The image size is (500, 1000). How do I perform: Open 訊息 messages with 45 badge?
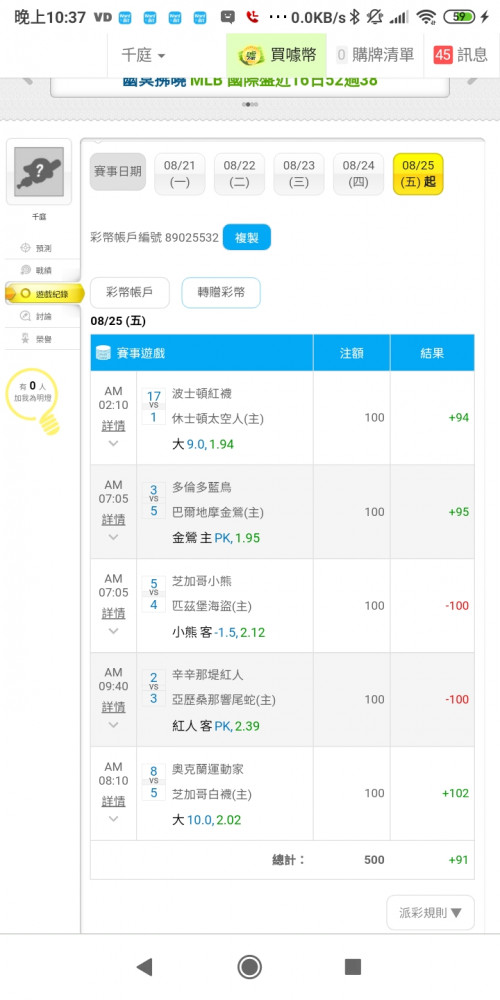click(460, 55)
